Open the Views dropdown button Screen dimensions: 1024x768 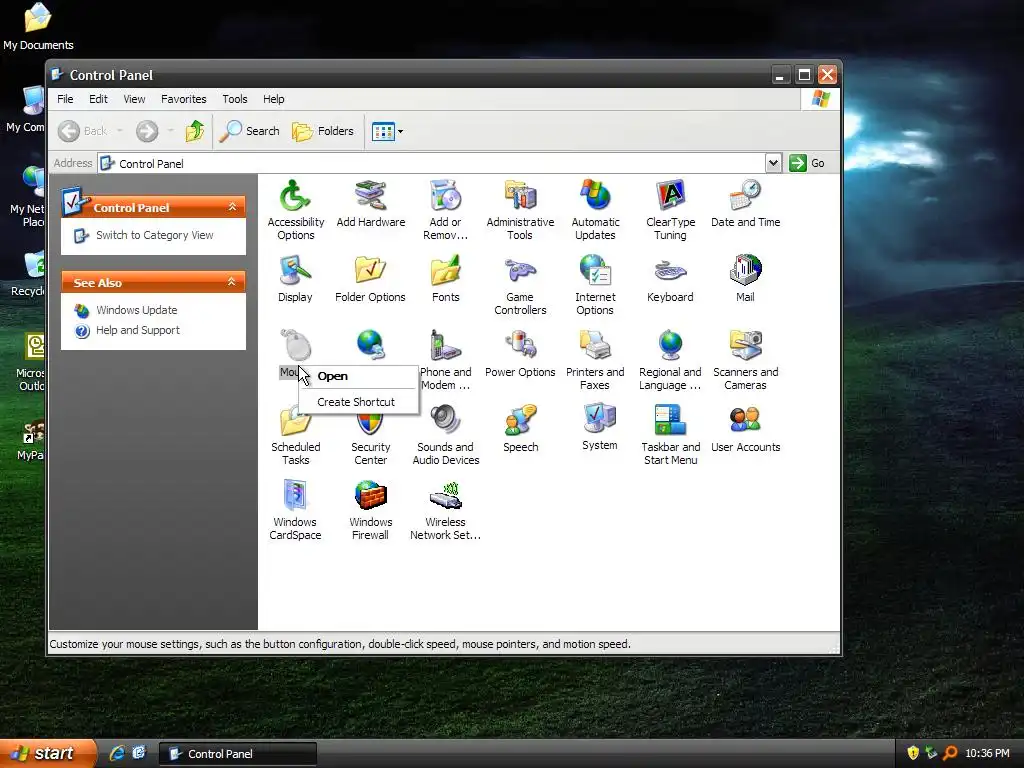pos(387,131)
